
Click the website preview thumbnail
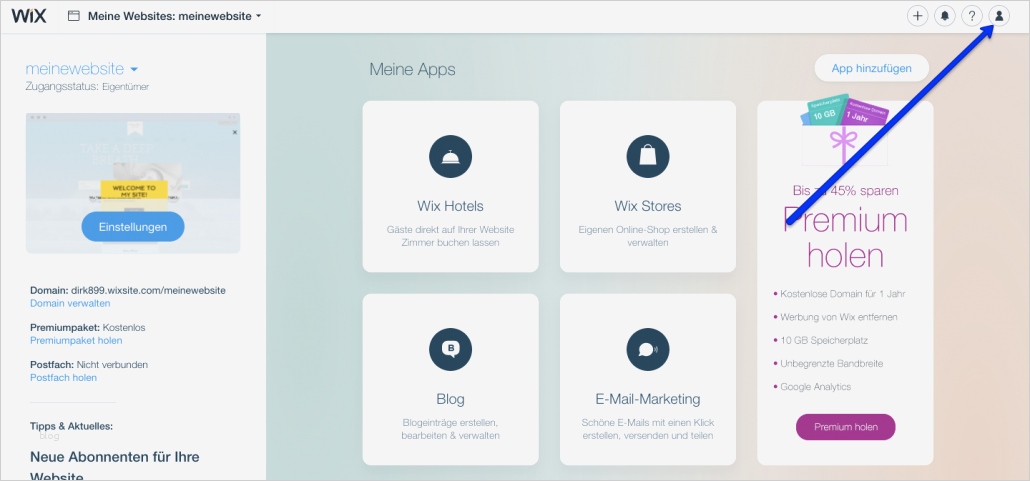coord(133,183)
